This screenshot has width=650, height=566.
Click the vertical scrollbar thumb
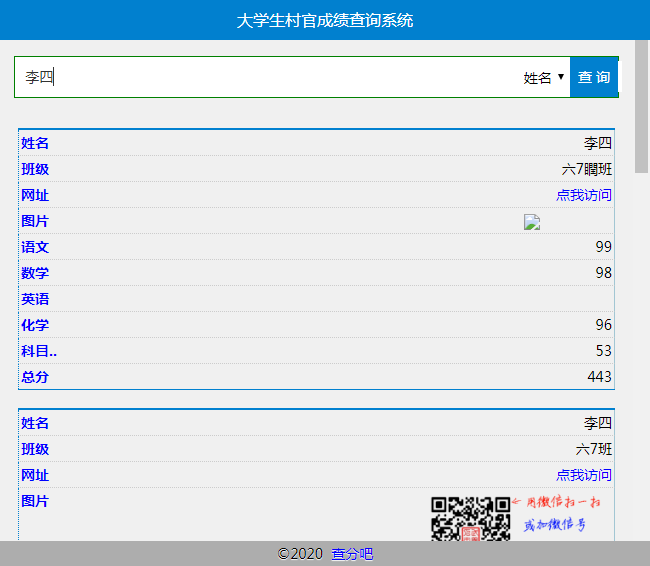pos(641,105)
